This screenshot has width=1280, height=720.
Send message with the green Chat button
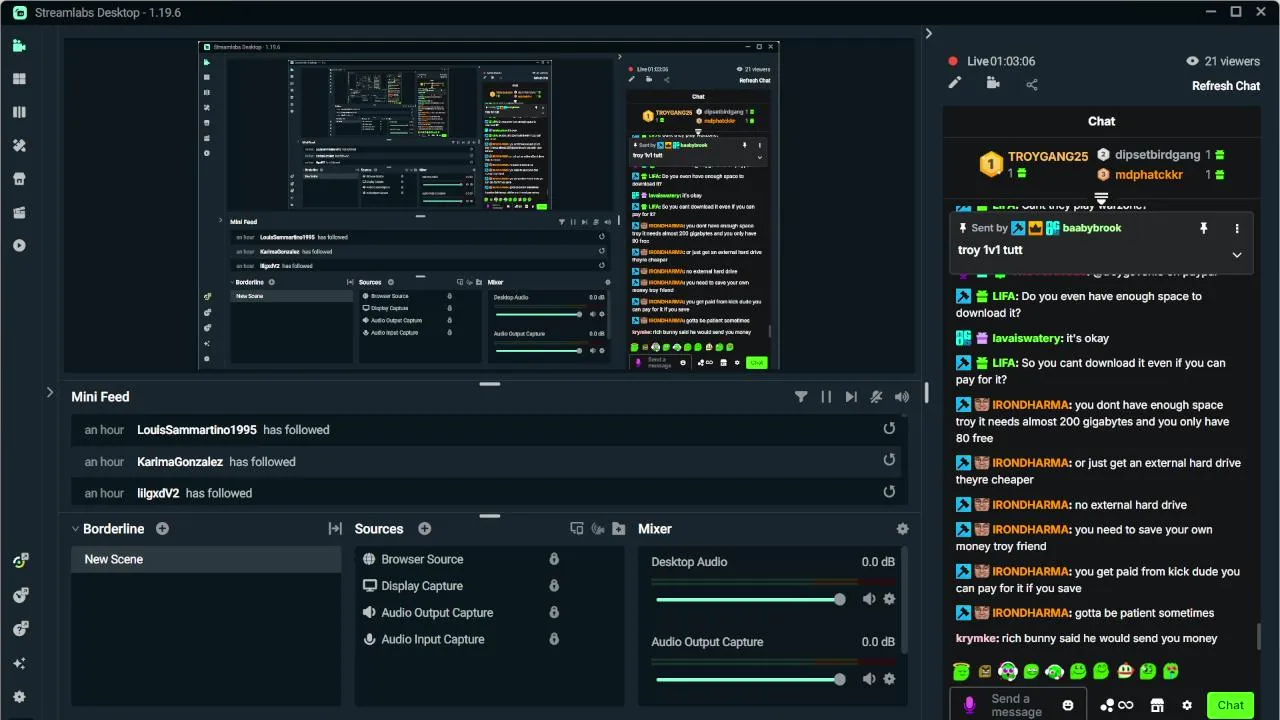[1231, 705]
